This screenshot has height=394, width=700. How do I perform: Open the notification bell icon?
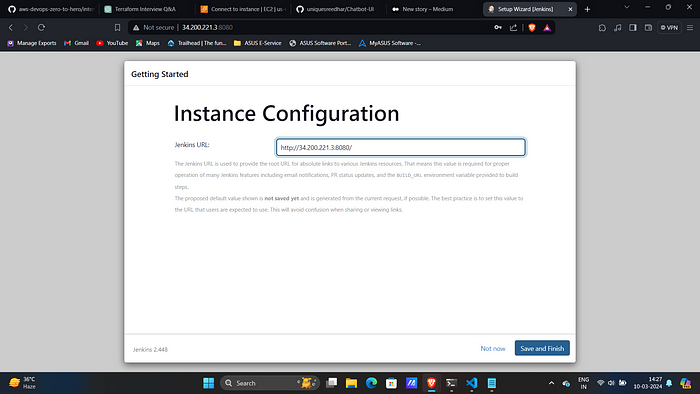[x=669, y=383]
